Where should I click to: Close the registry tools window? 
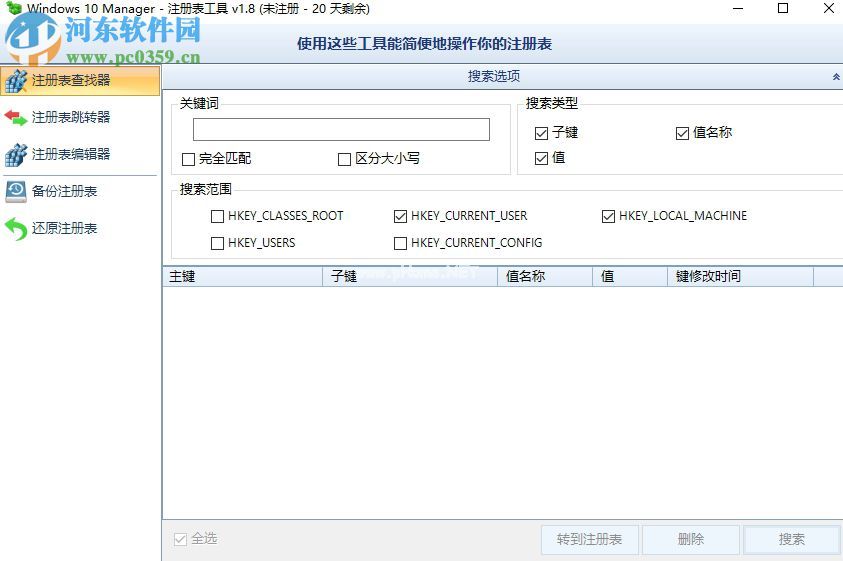pos(829,9)
